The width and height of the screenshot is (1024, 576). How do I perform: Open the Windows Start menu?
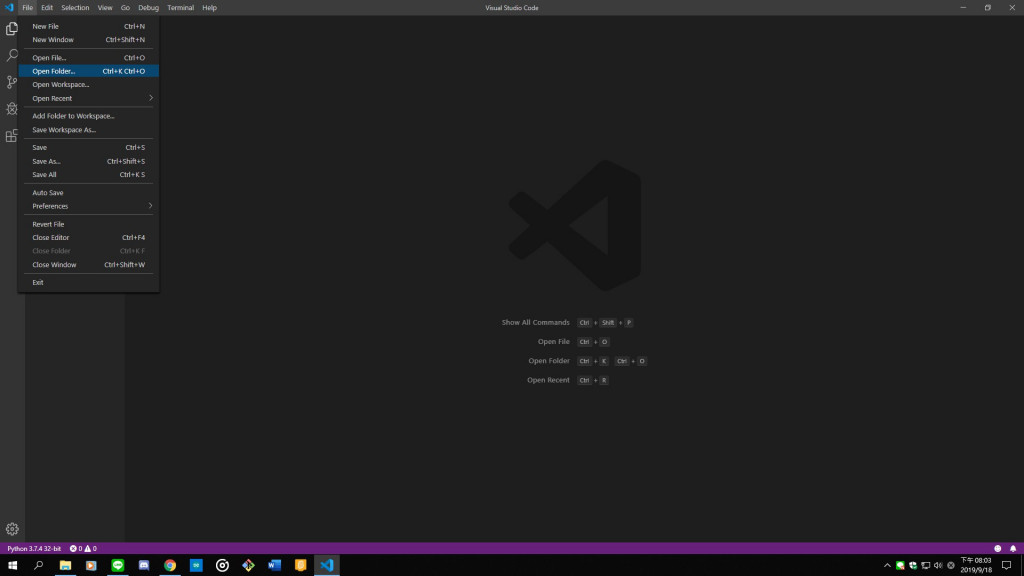coord(12,566)
